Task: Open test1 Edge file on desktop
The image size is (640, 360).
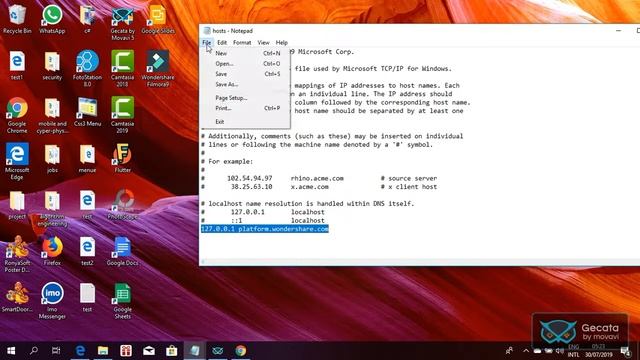Action: click(x=17, y=65)
